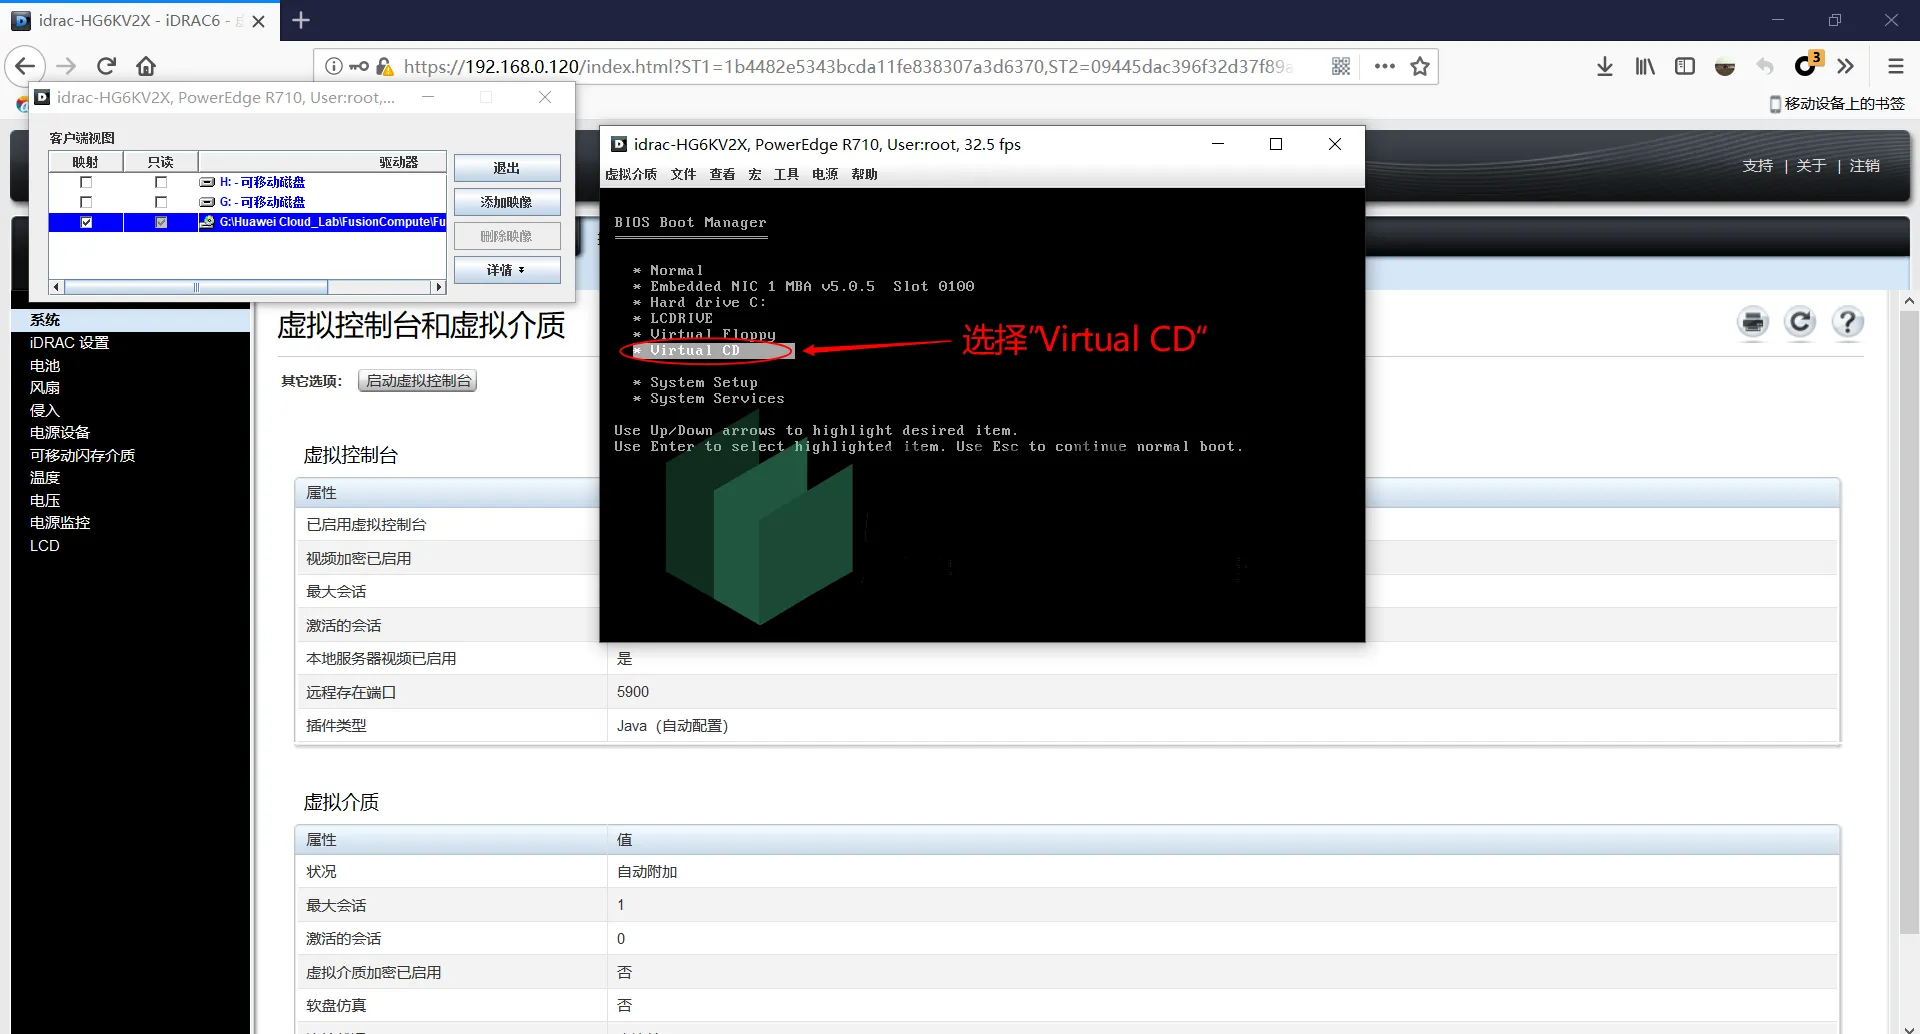Tick the mapped checkbox for drive G:

86,202
